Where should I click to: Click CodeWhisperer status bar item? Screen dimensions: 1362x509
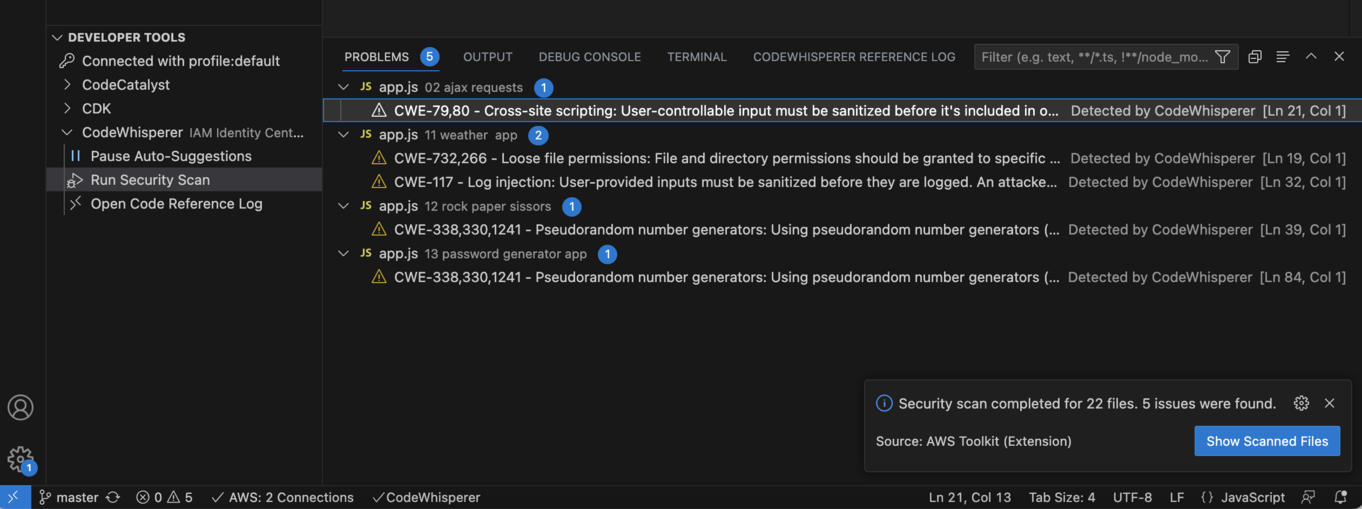click(426, 497)
